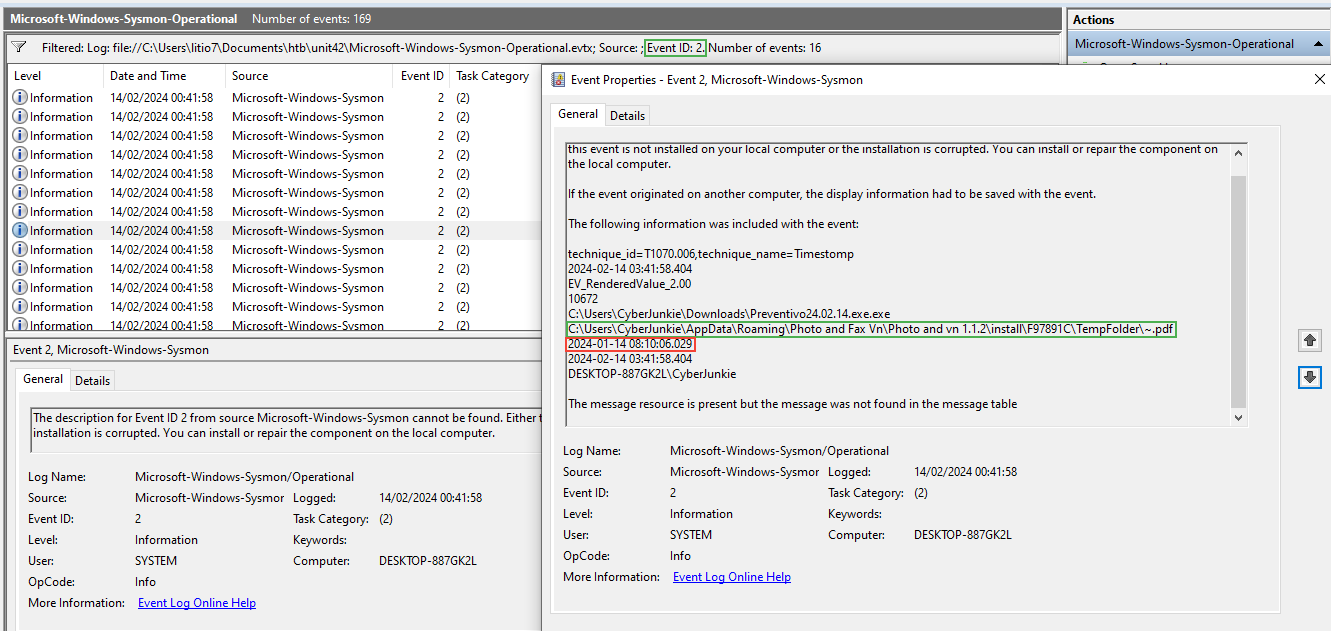Click the SYSTEM user value in the dialog
The image size is (1331, 631).
click(693, 535)
